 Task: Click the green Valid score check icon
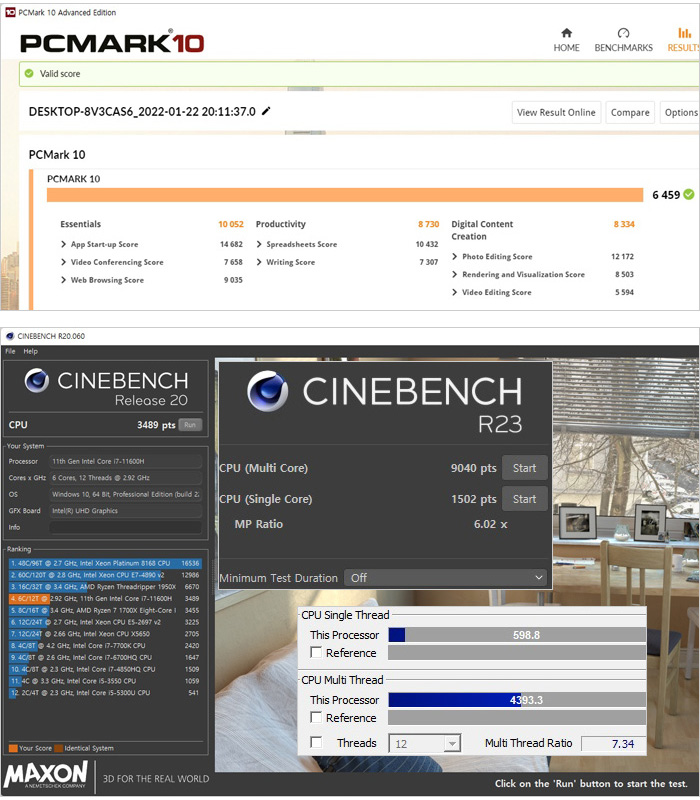(29, 73)
